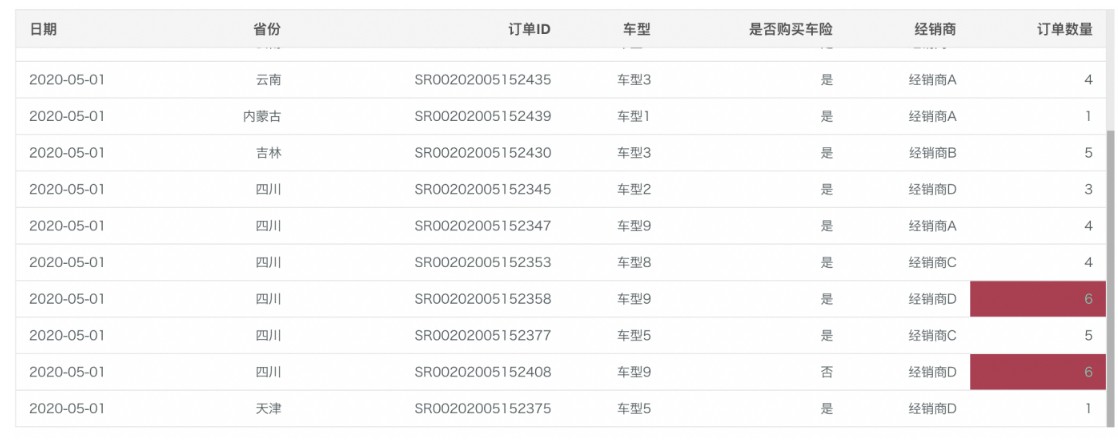The image size is (1118, 440).
Task: Click quantity 3 in the SR00202005152345 row
Action: pos(1089,190)
